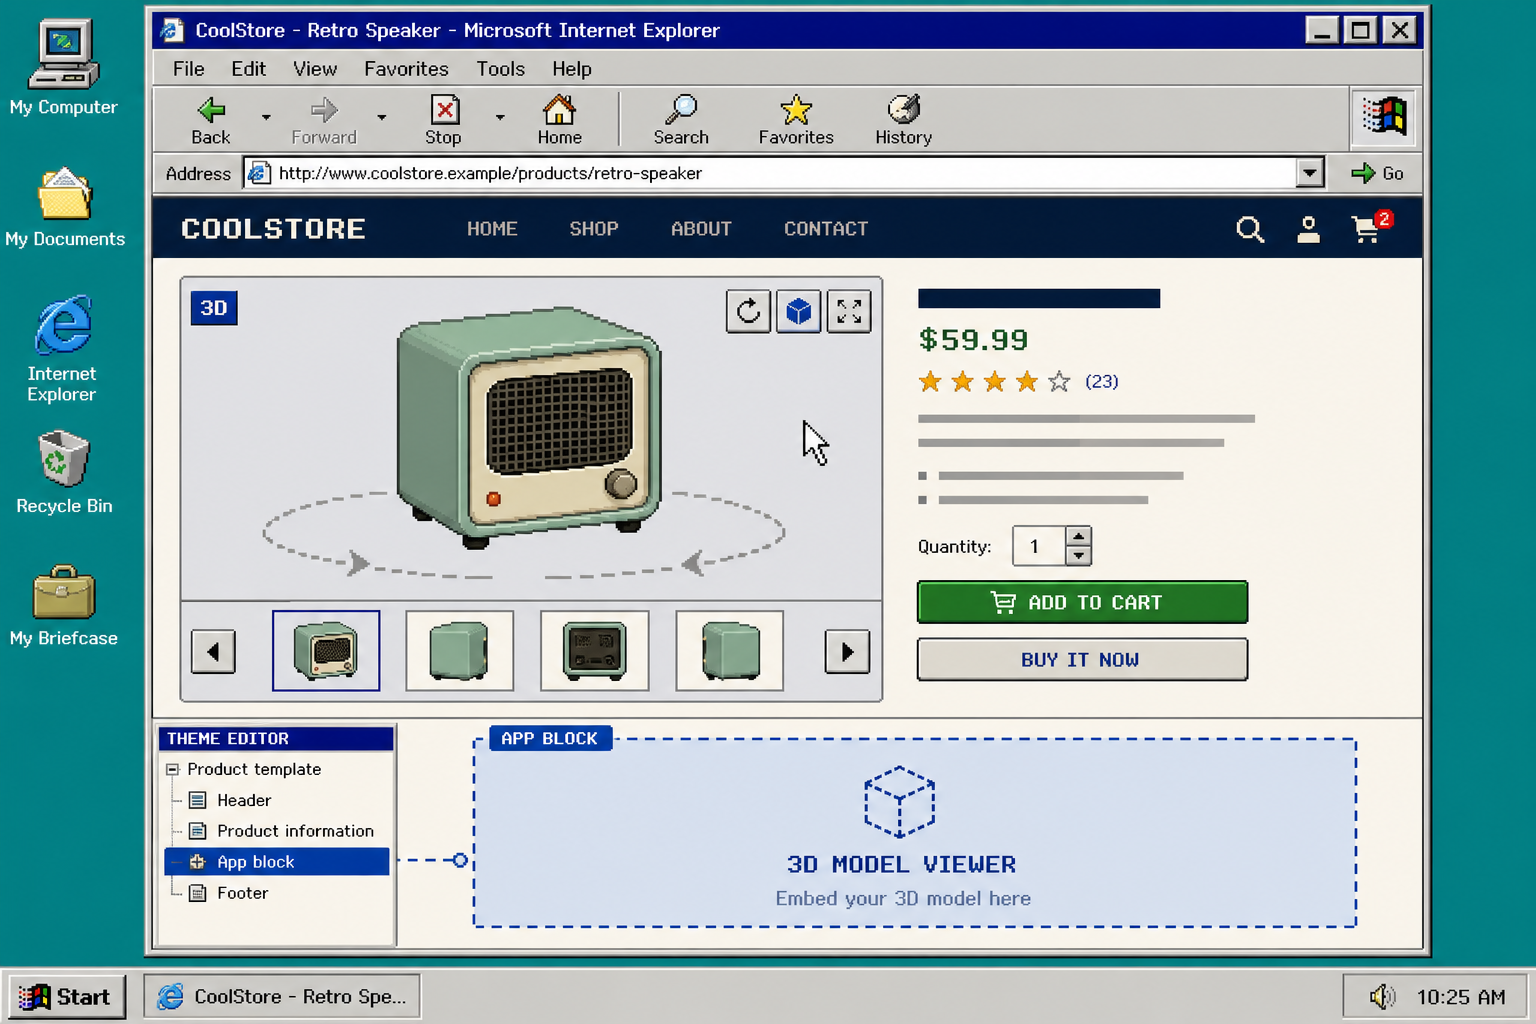Image resolution: width=1536 pixels, height=1024 pixels.
Task: Click the 3D Model Viewer cube placeholder
Action: [900, 802]
